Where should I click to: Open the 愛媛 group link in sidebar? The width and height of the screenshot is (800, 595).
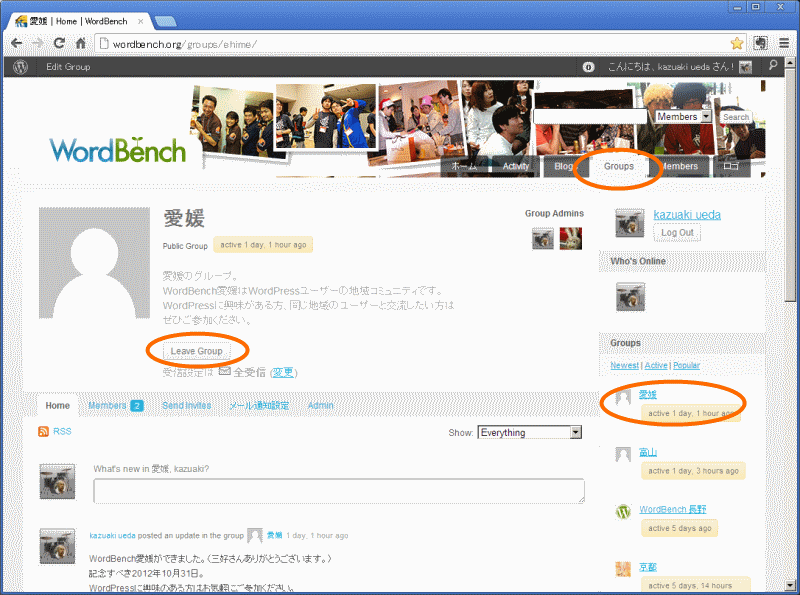point(647,394)
